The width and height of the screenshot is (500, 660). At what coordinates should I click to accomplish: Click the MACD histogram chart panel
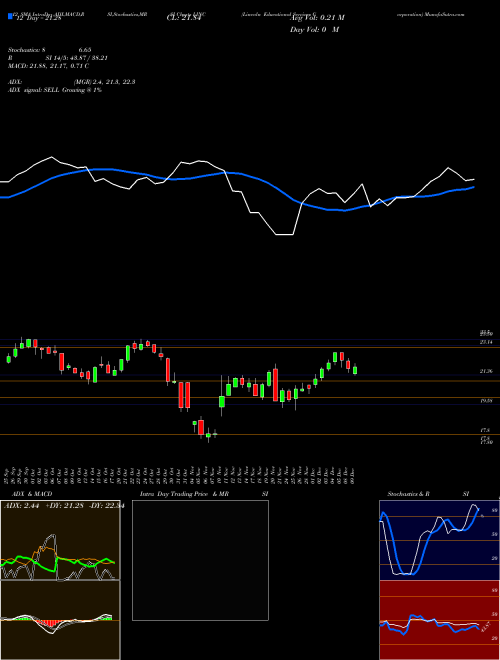pos(60,620)
